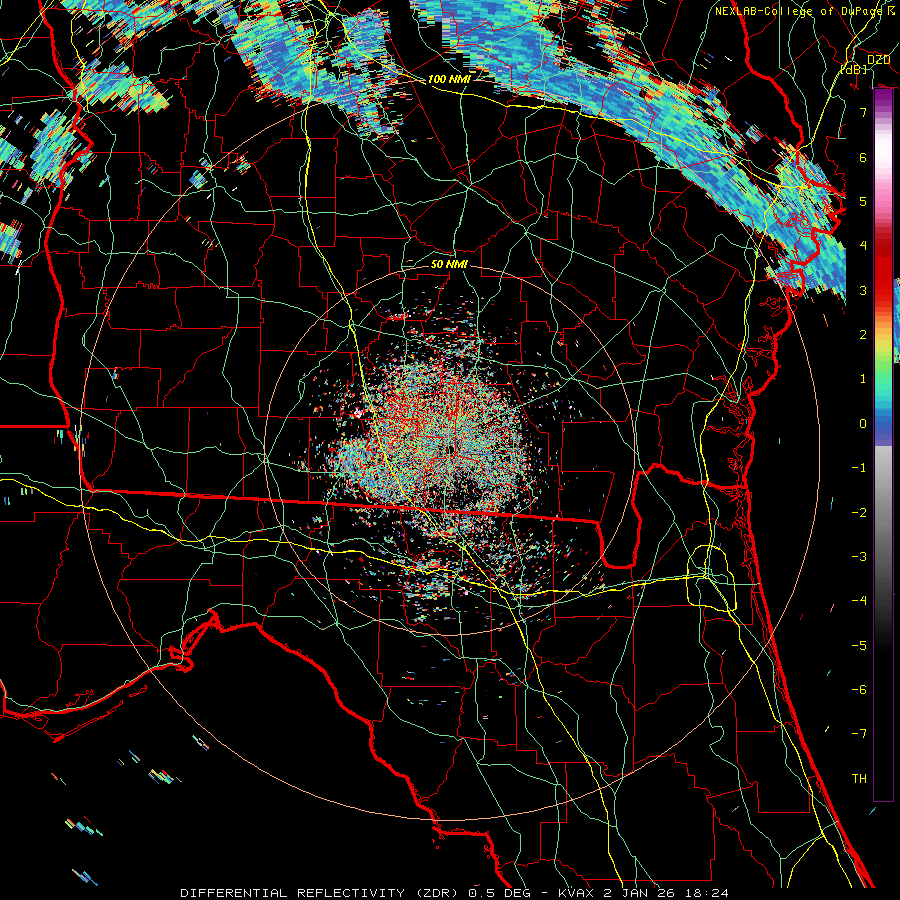The height and width of the screenshot is (900, 900).
Task: Select the -6 scale value
Action: 859,689
